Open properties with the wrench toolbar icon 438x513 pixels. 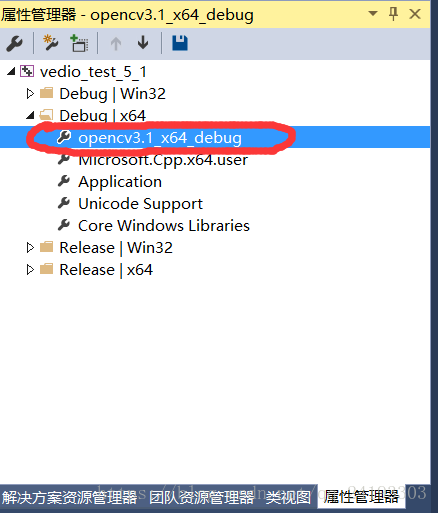[14, 43]
